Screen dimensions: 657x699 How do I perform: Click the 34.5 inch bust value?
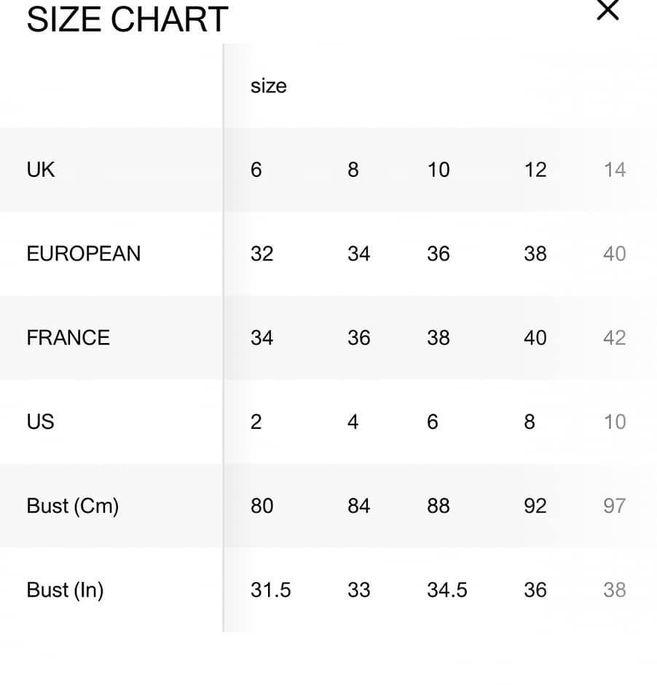coord(447,590)
